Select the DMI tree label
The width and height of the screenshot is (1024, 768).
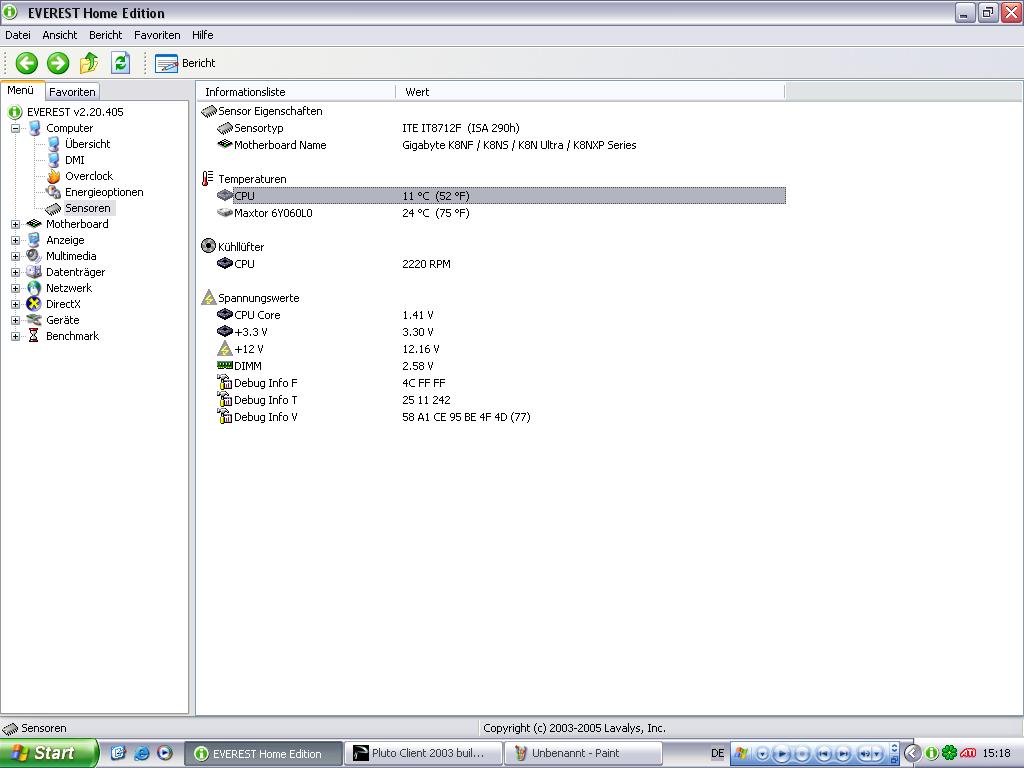(x=74, y=160)
